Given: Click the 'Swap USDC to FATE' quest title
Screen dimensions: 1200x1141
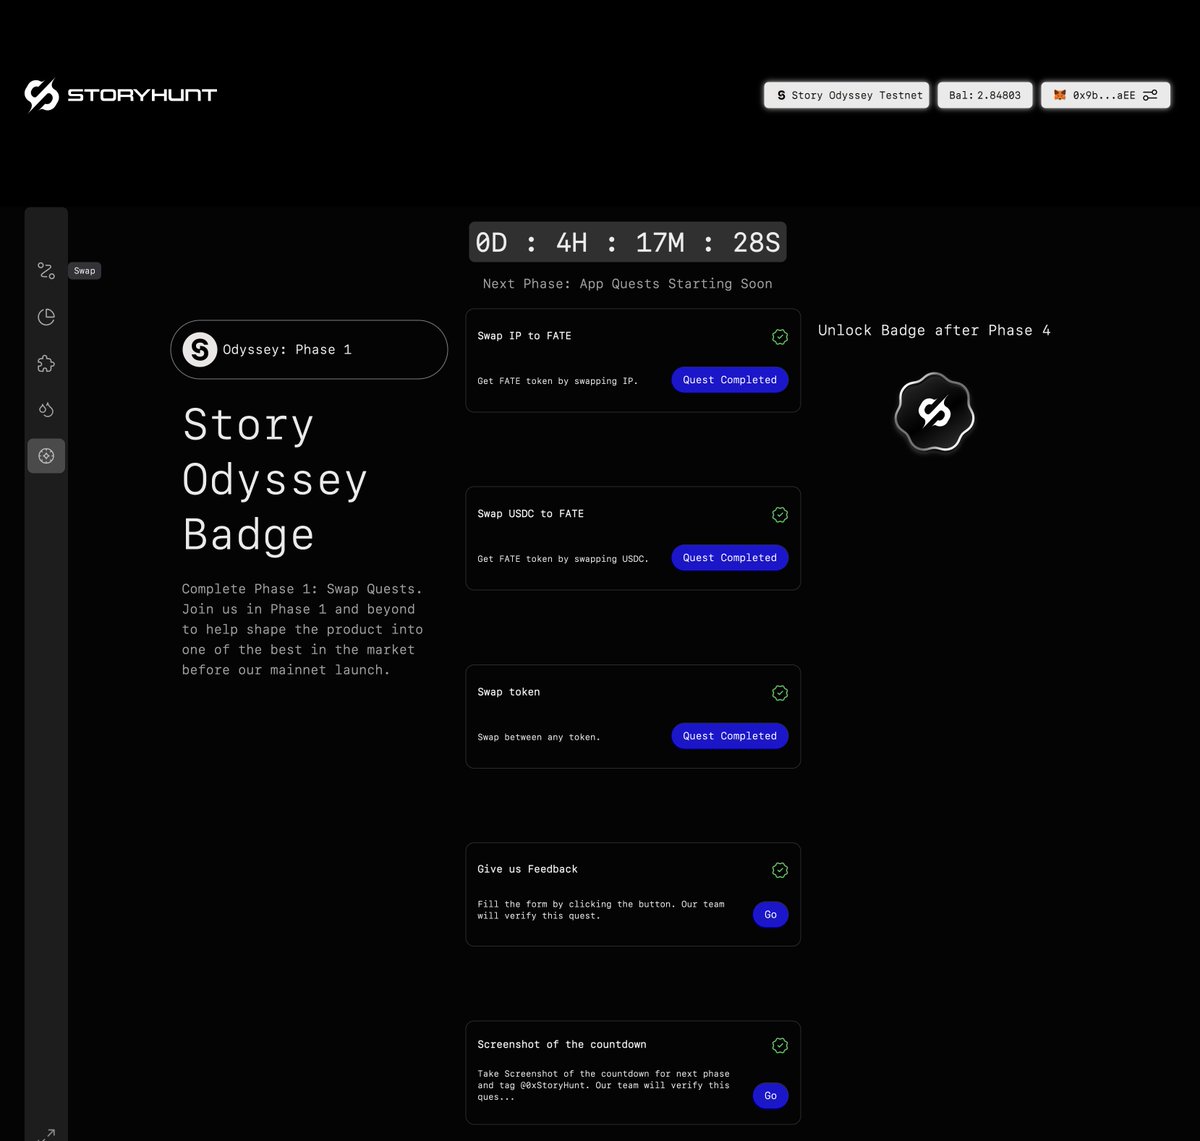Looking at the screenshot, I should [x=530, y=514].
